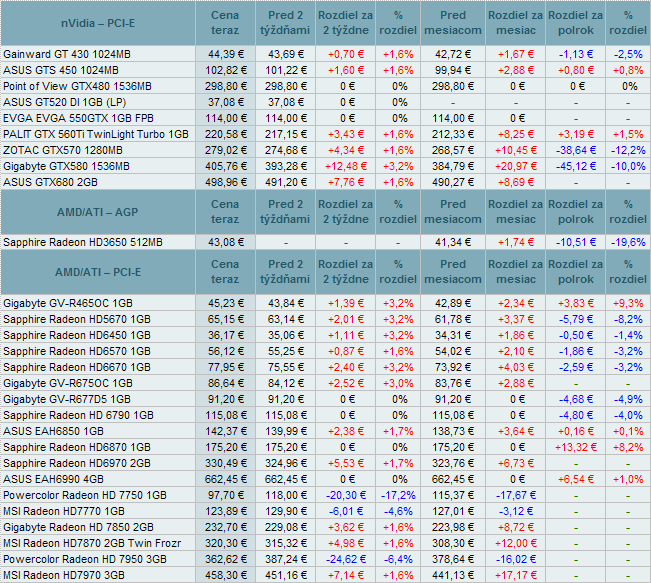Select the -12,2% percentage cell
Screen dimensions: 651x583
point(628,150)
